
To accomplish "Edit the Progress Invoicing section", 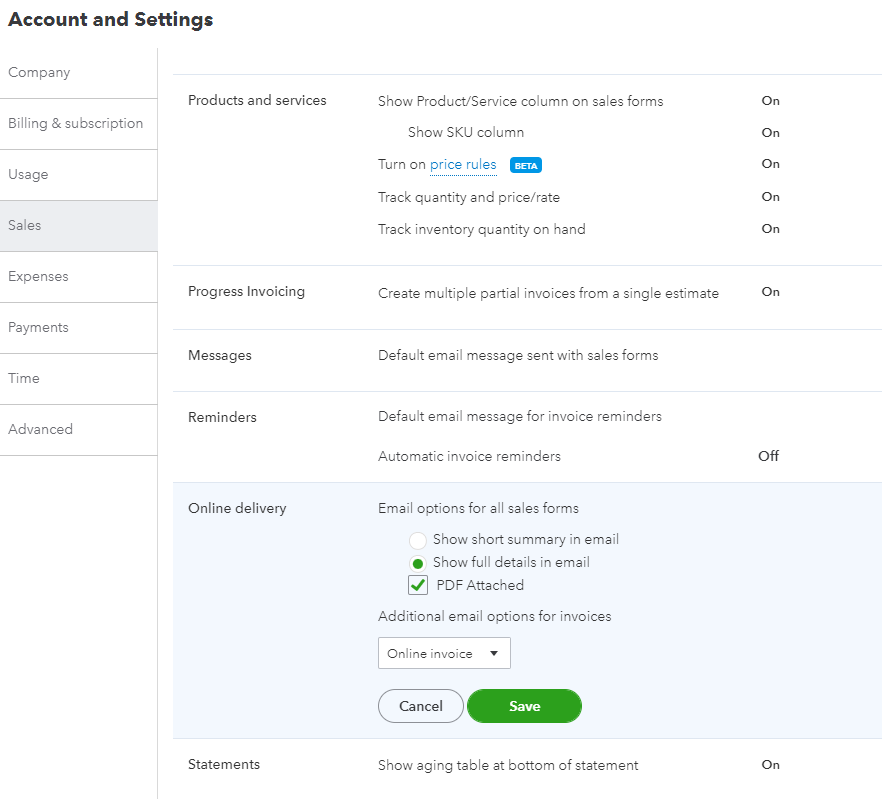I will tap(246, 292).
